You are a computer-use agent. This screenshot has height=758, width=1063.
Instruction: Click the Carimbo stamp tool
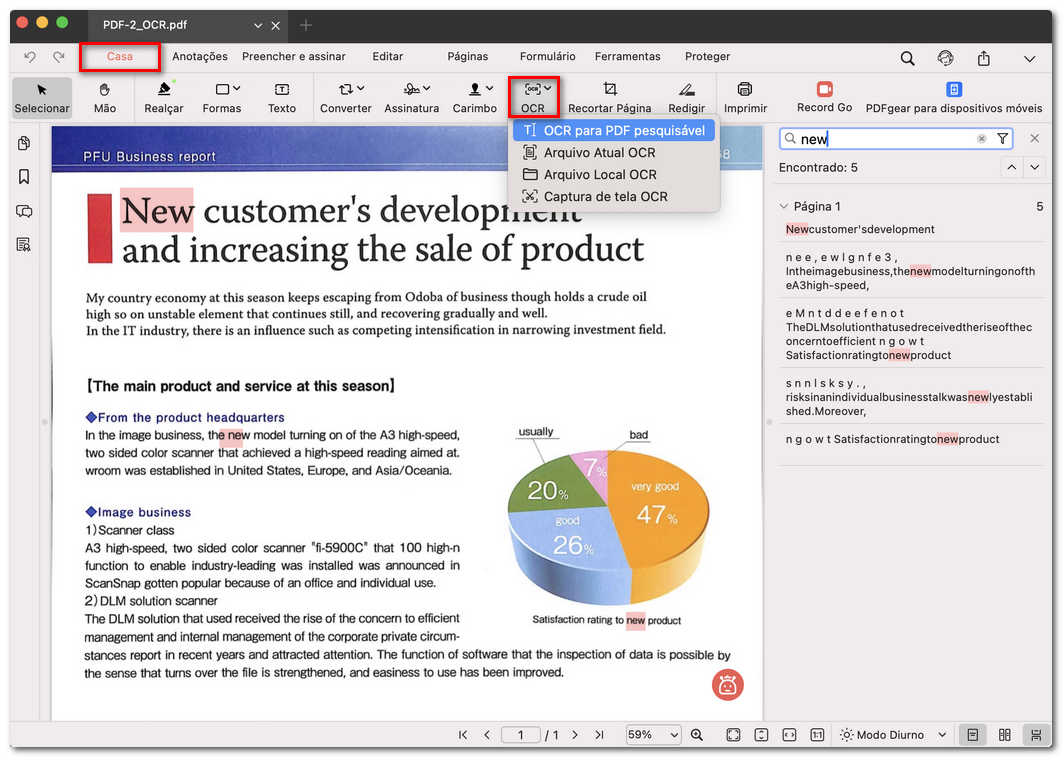click(474, 97)
